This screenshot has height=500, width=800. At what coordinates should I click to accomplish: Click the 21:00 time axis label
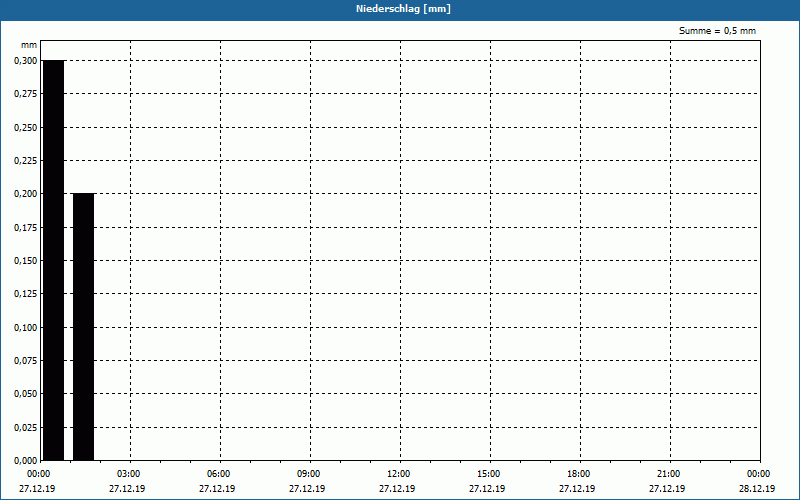click(x=668, y=474)
